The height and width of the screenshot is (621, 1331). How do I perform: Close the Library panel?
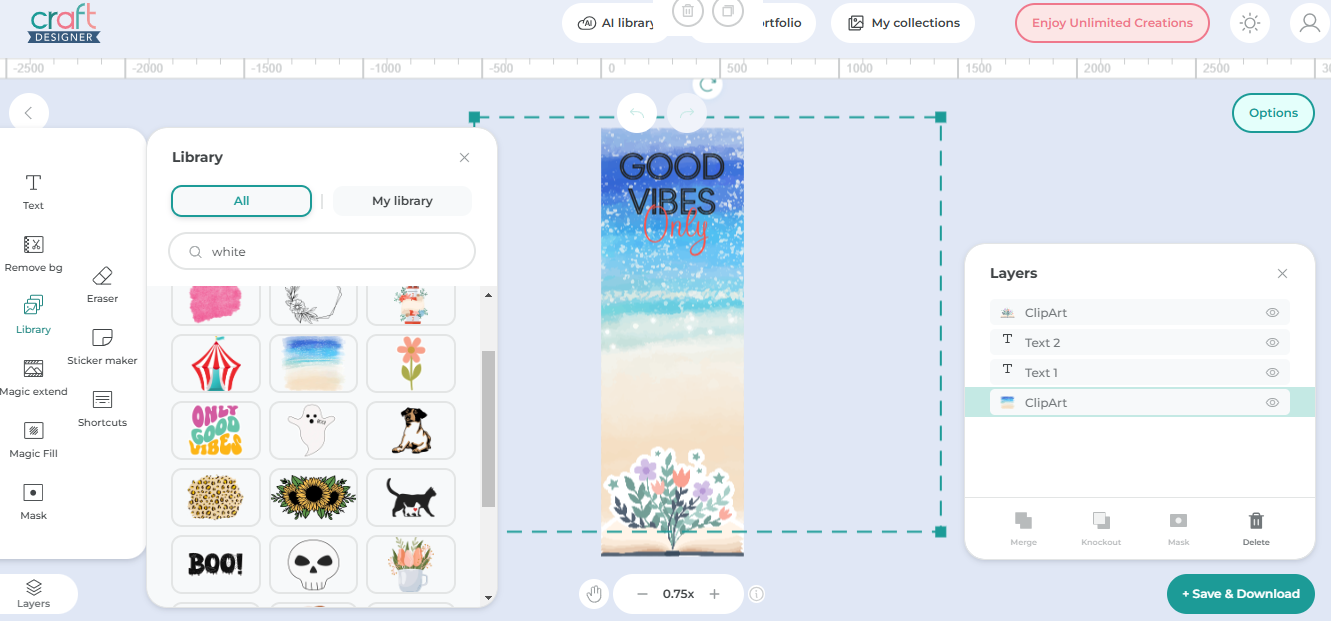pyautogui.click(x=464, y=157)
